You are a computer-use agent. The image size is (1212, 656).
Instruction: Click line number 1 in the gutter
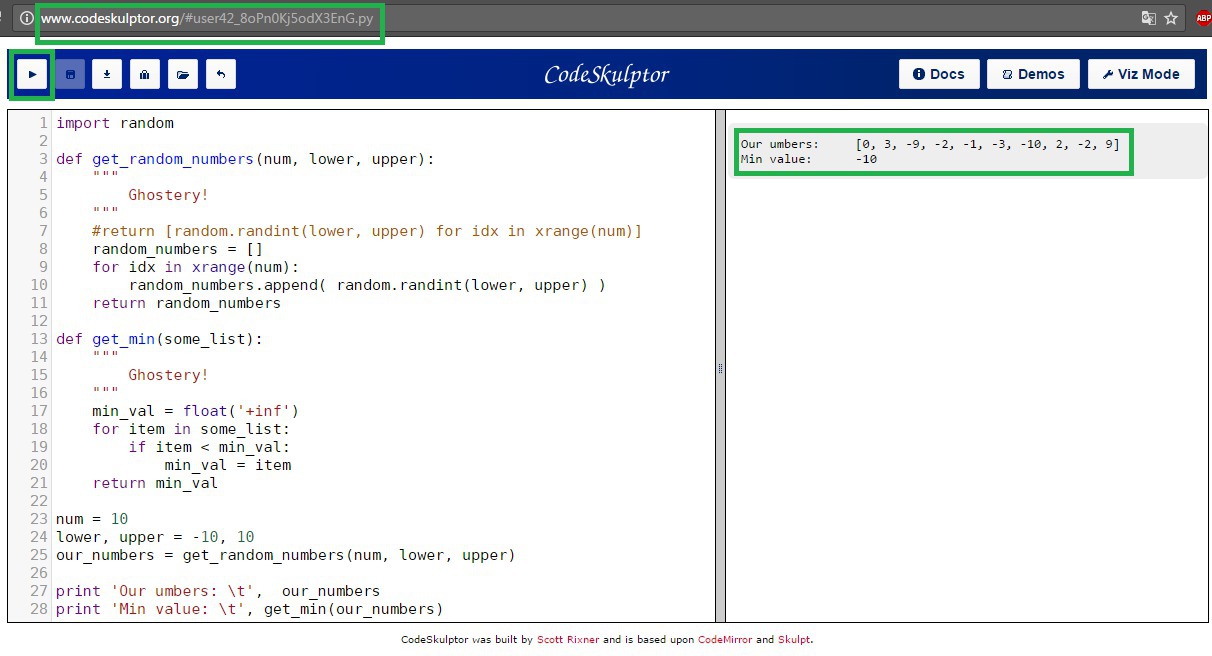[x=43, y=123]
